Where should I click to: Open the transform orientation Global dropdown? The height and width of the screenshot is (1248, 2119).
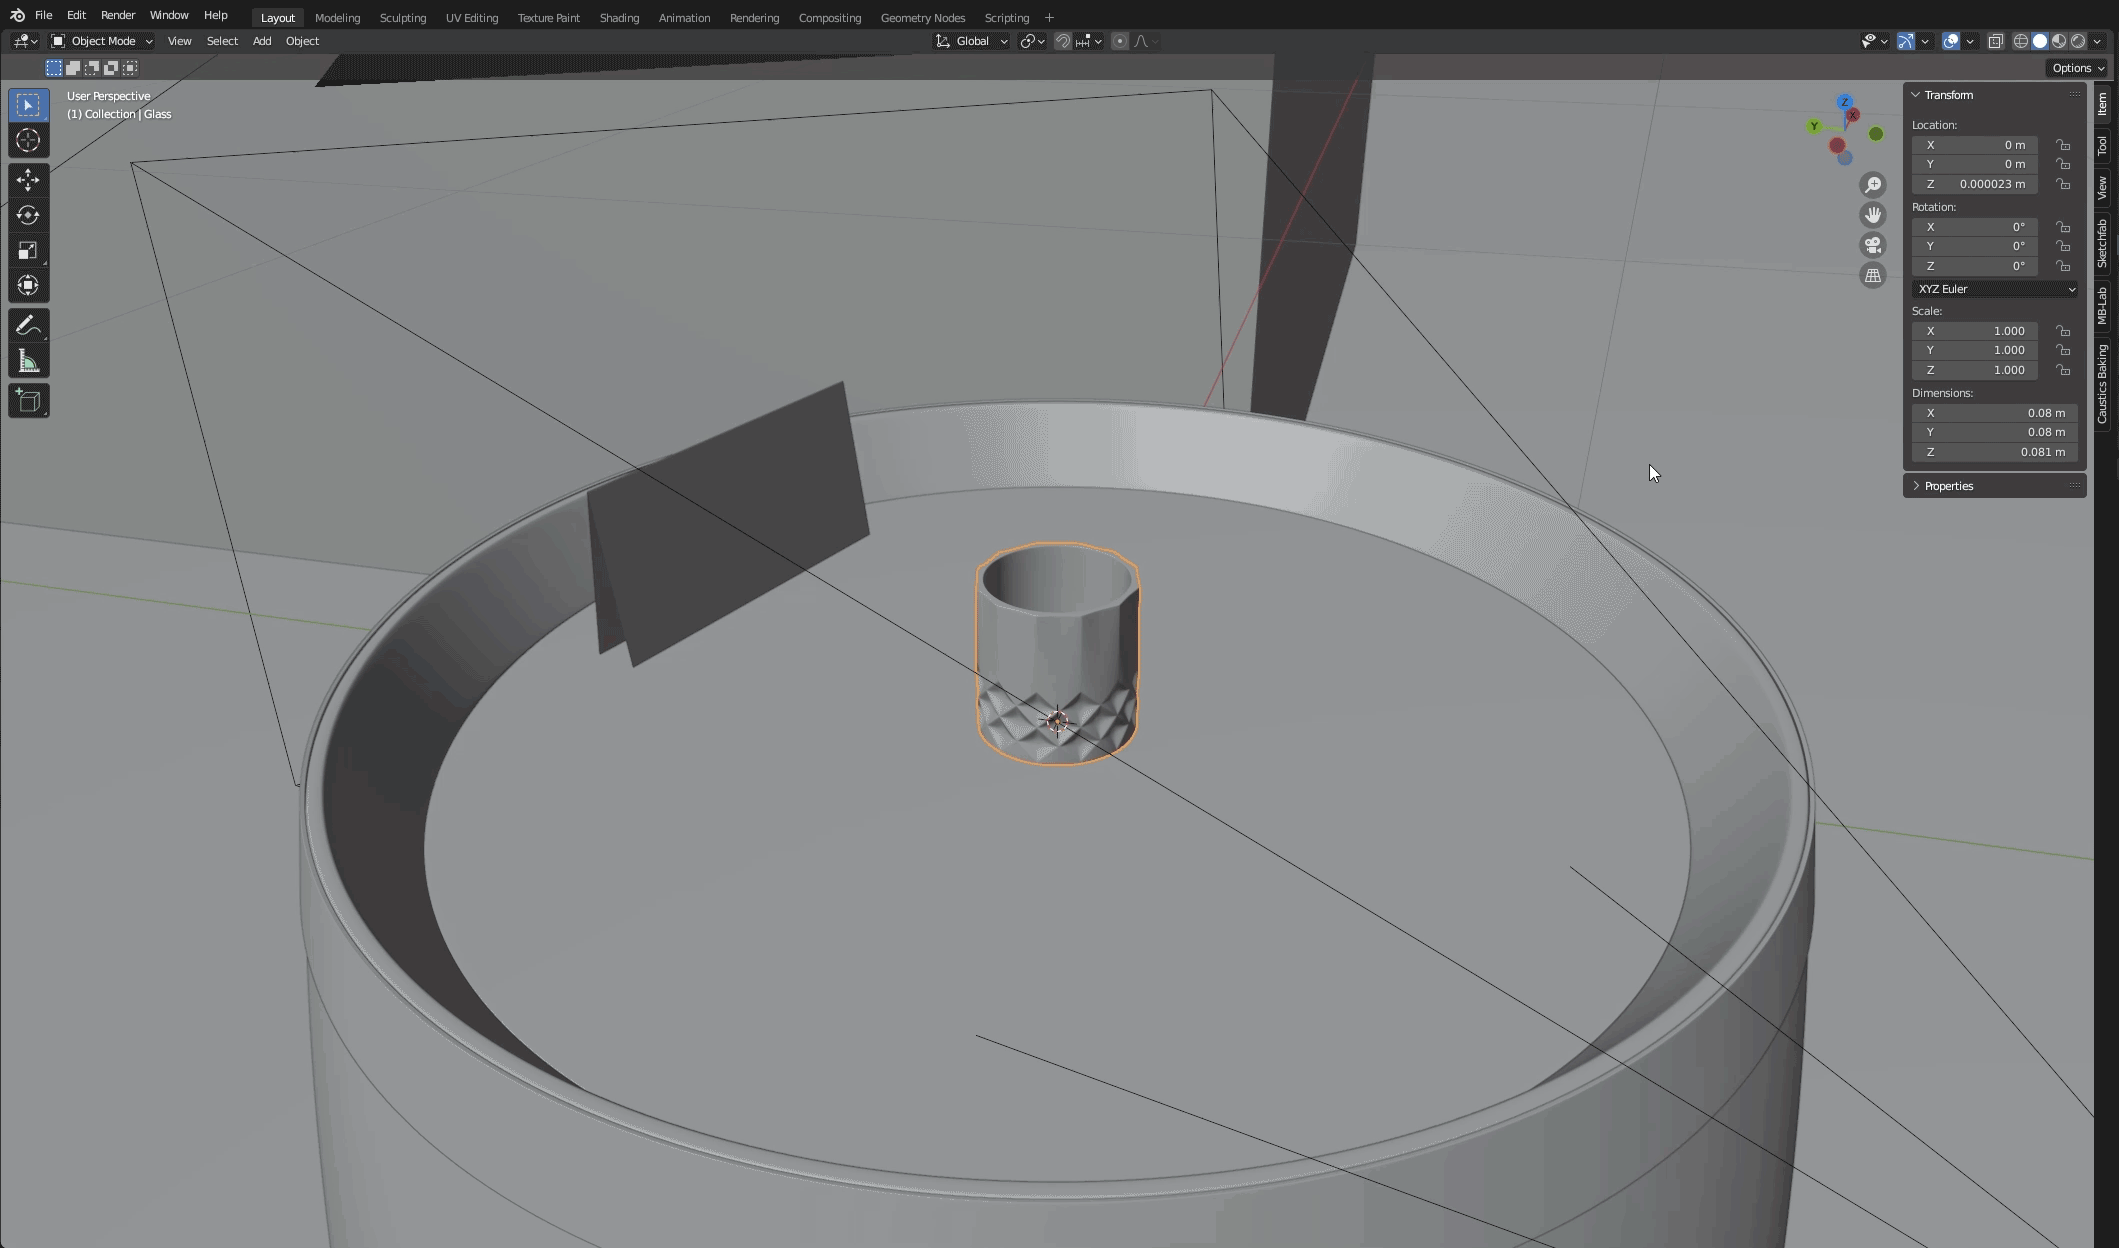[971, 41]
